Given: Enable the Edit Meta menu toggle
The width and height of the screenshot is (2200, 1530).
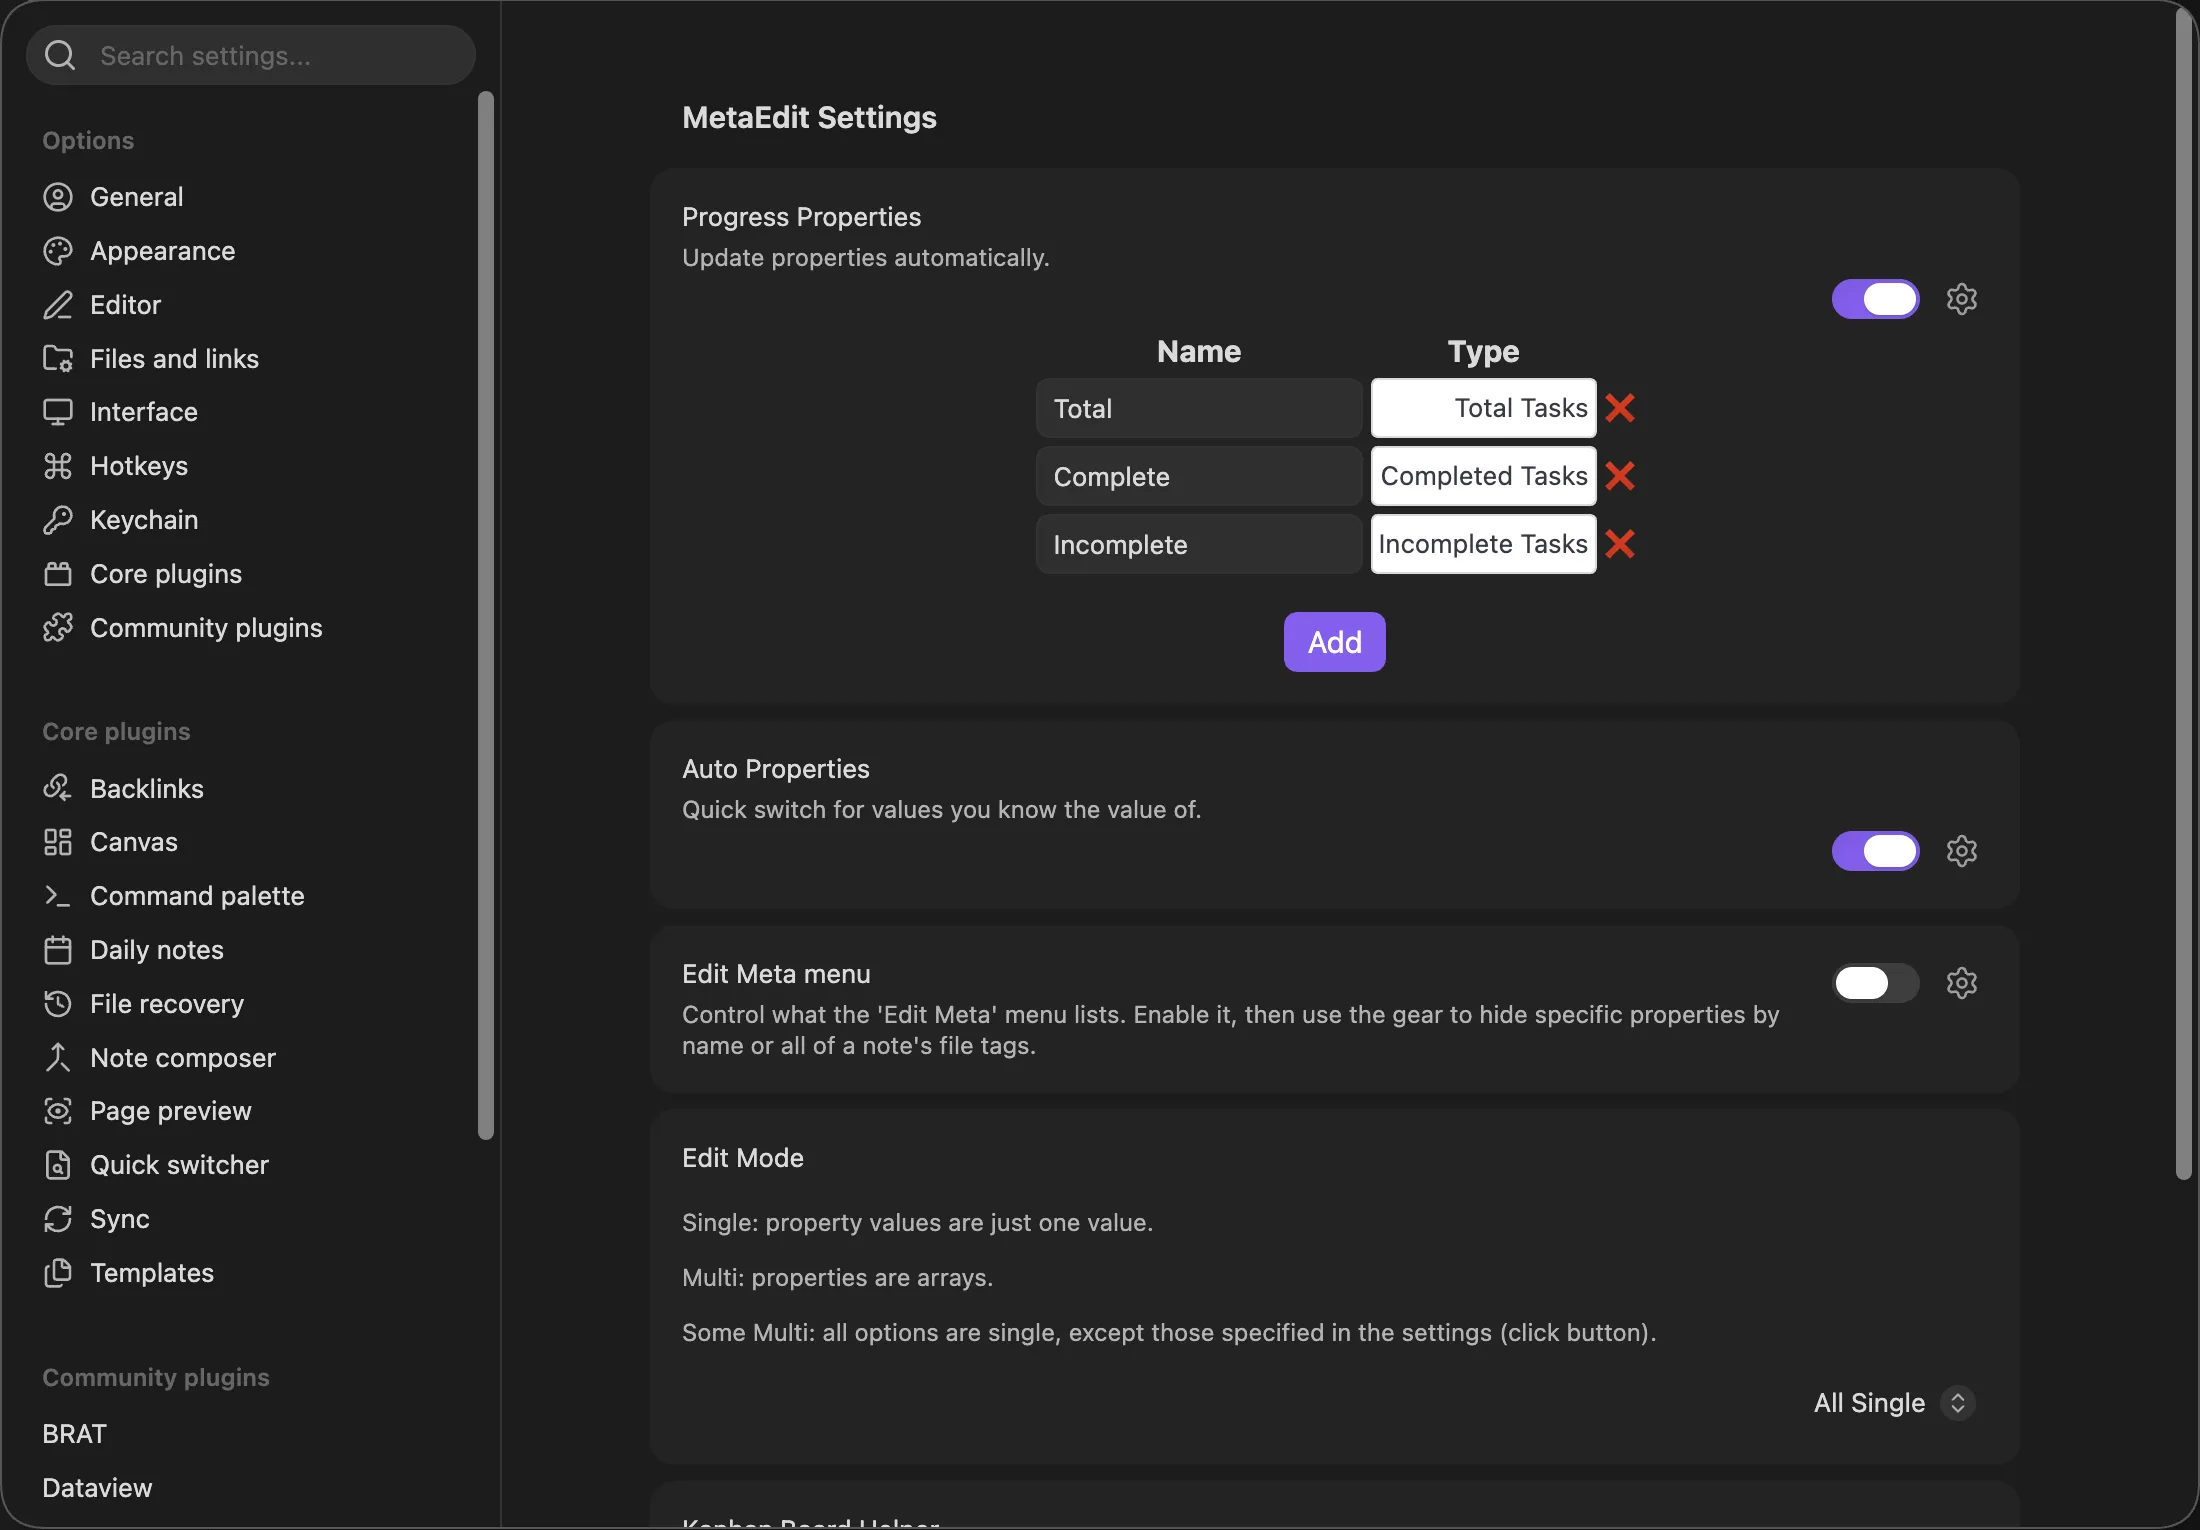Looking at the screenshot, I should point(1875,983).
